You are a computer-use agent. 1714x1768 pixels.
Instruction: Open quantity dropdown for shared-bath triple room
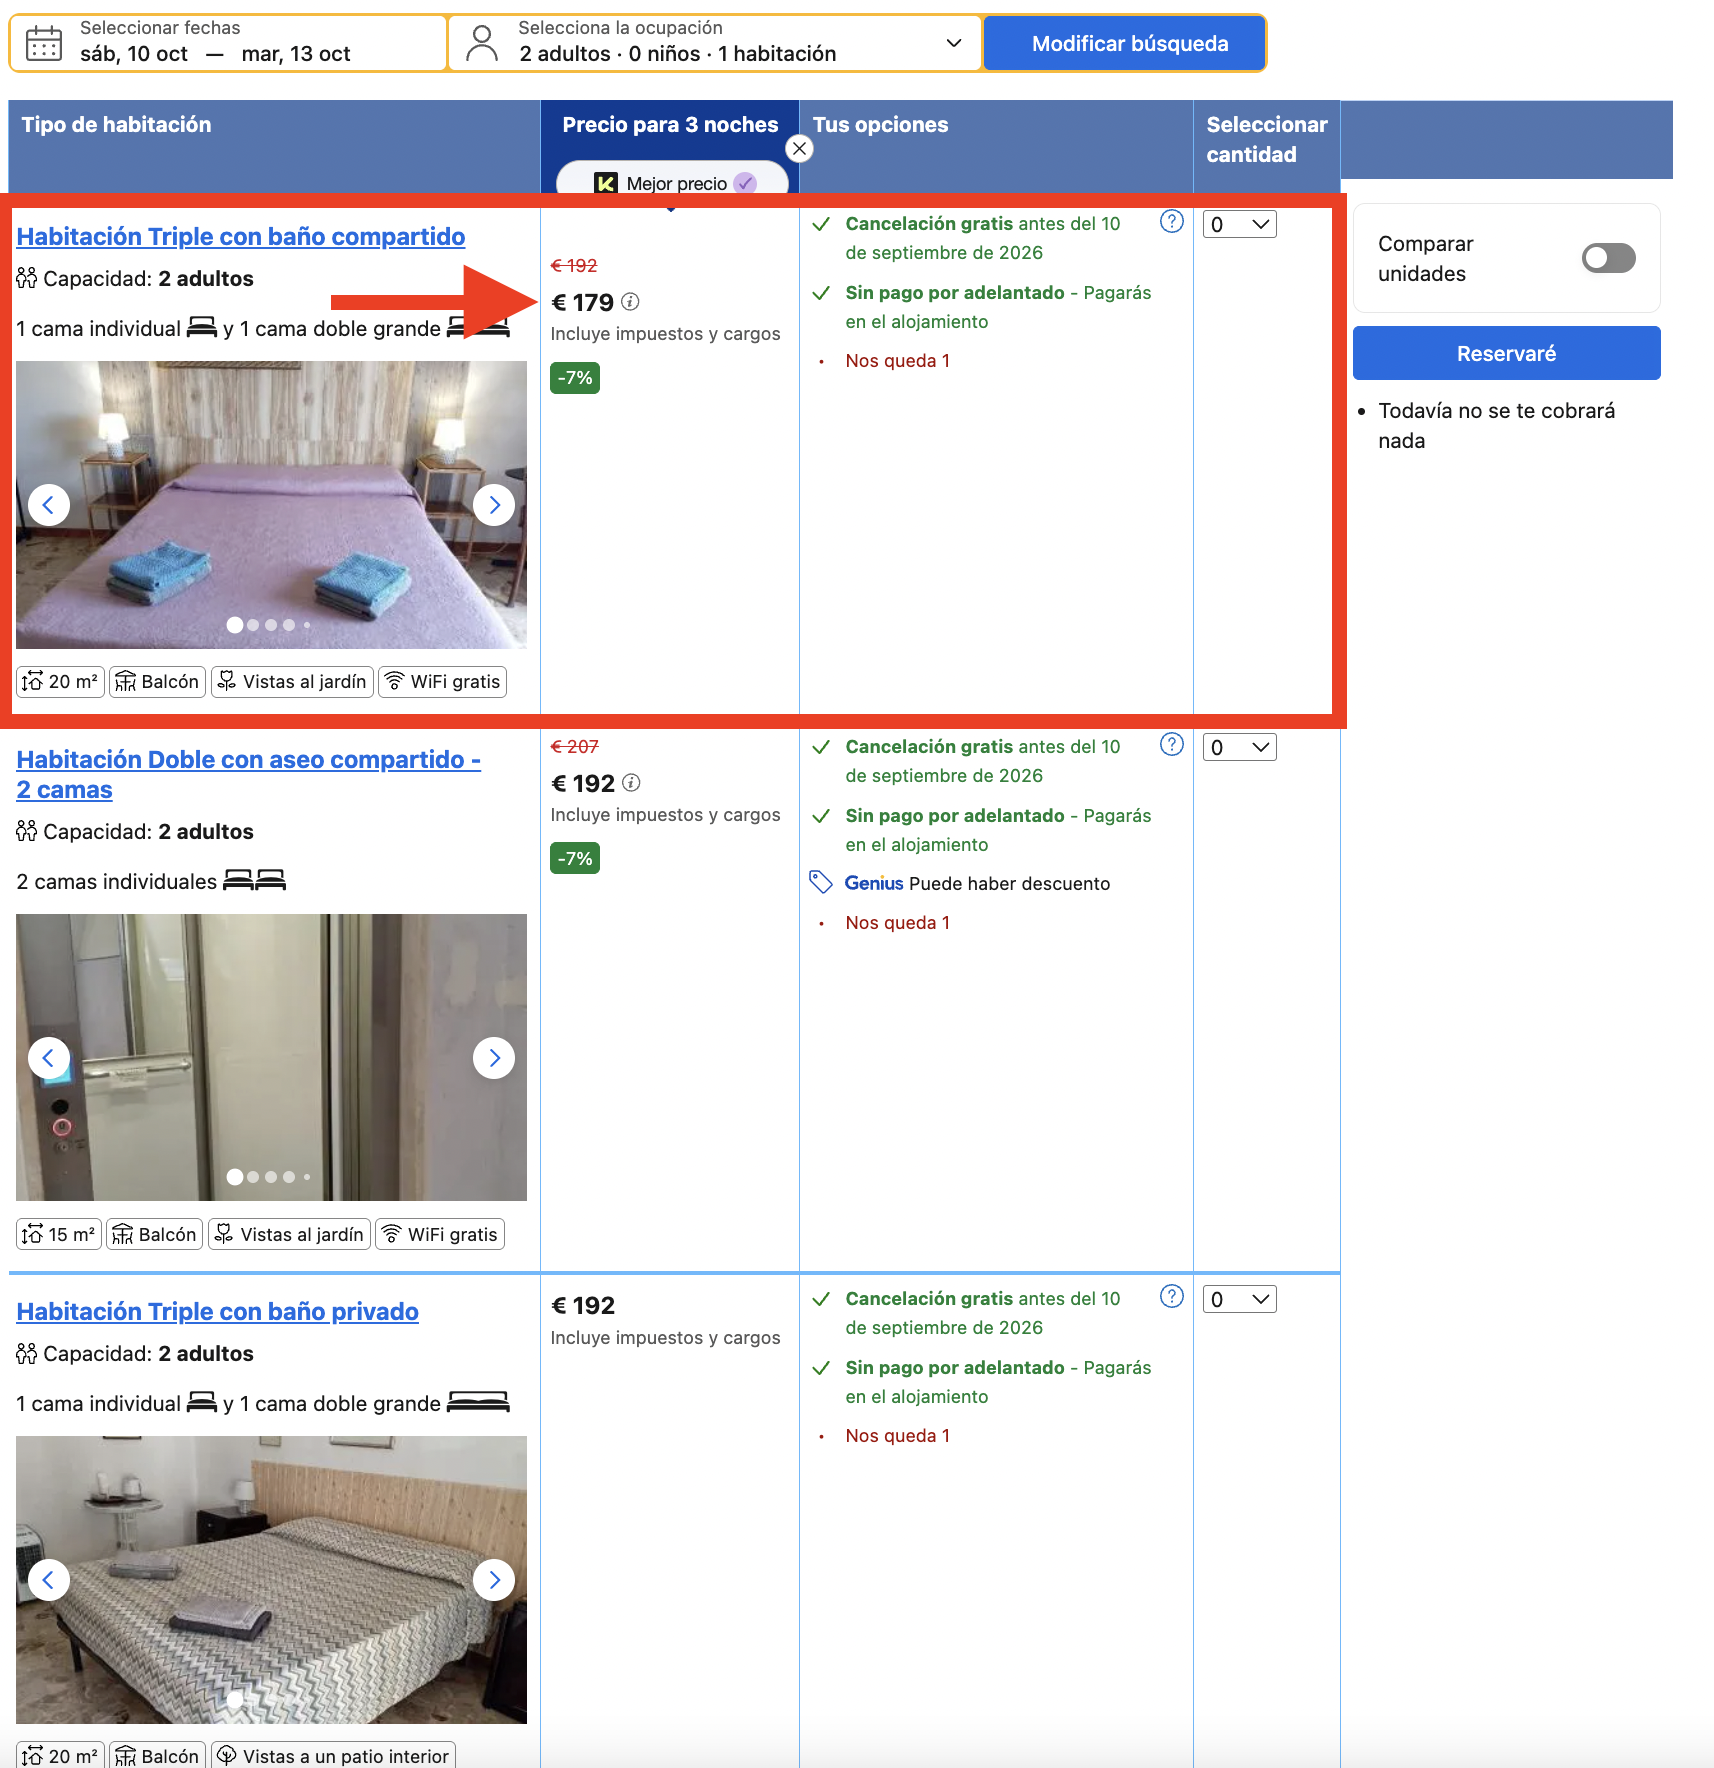1239,224
